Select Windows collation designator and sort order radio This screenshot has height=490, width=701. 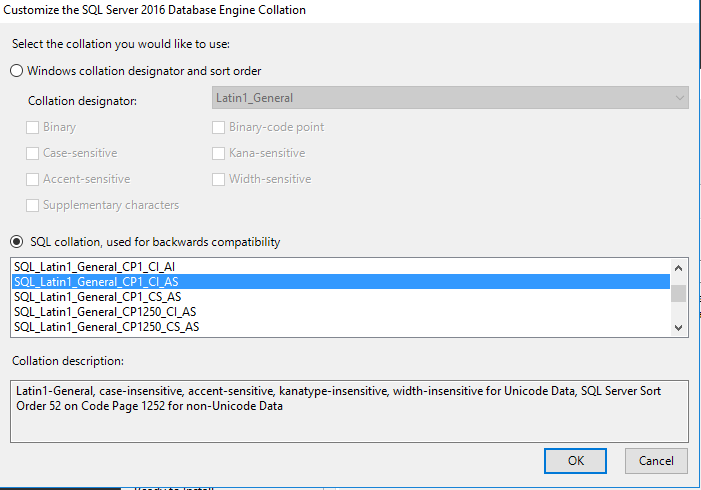click(17, 71)
